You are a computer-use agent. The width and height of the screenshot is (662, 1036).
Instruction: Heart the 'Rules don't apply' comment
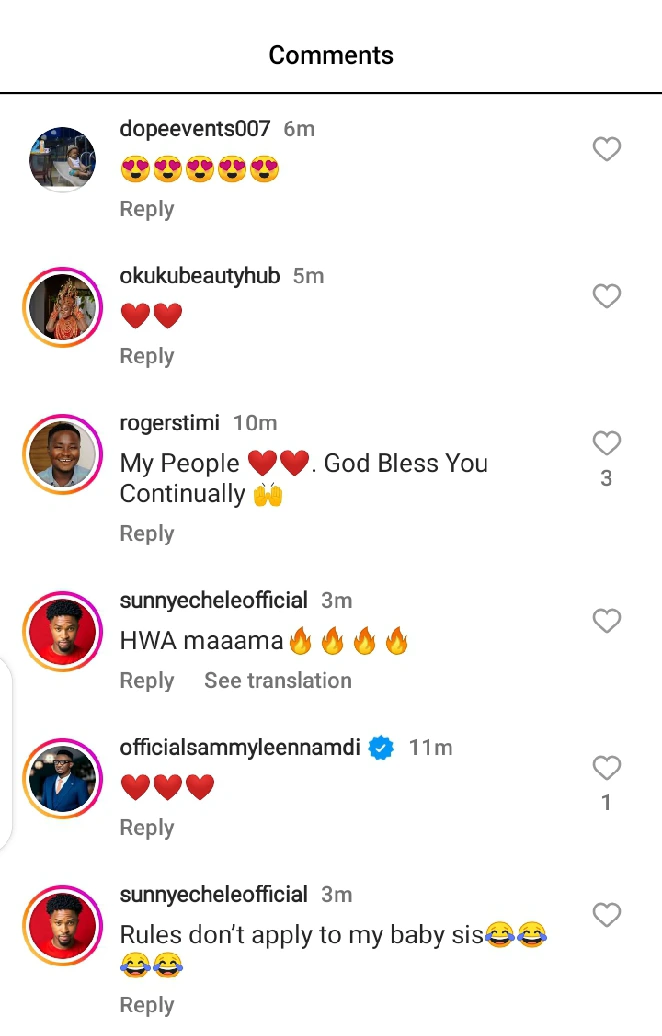(607, 915)
